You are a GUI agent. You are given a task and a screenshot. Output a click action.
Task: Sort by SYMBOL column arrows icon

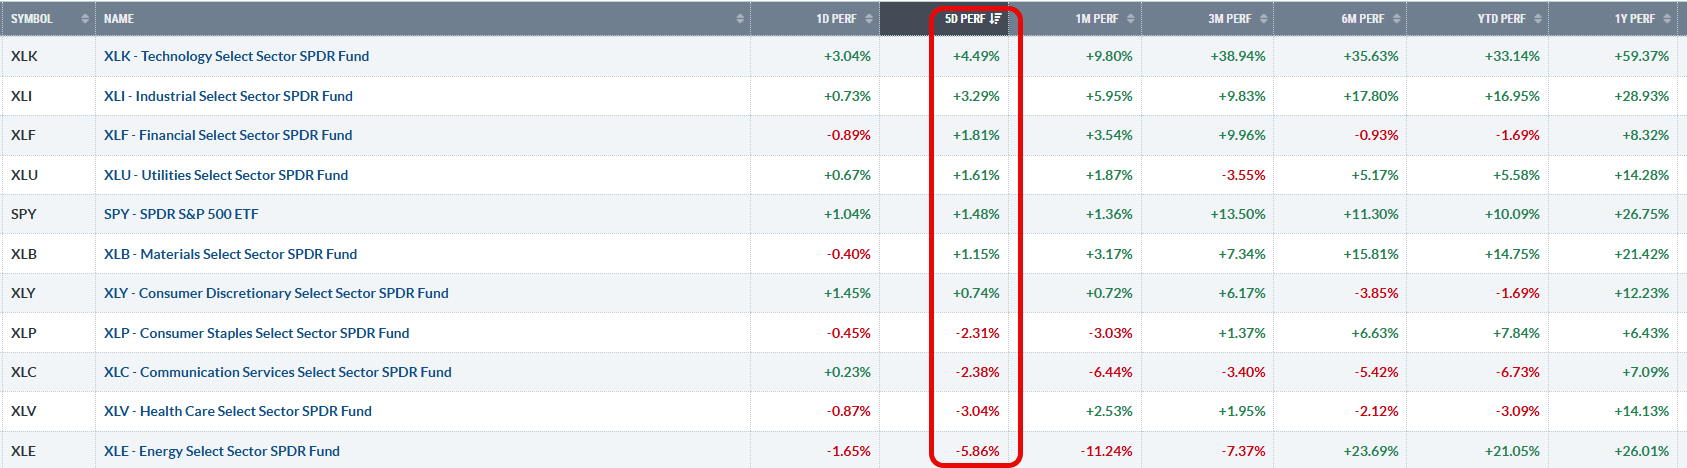[85, 19]
